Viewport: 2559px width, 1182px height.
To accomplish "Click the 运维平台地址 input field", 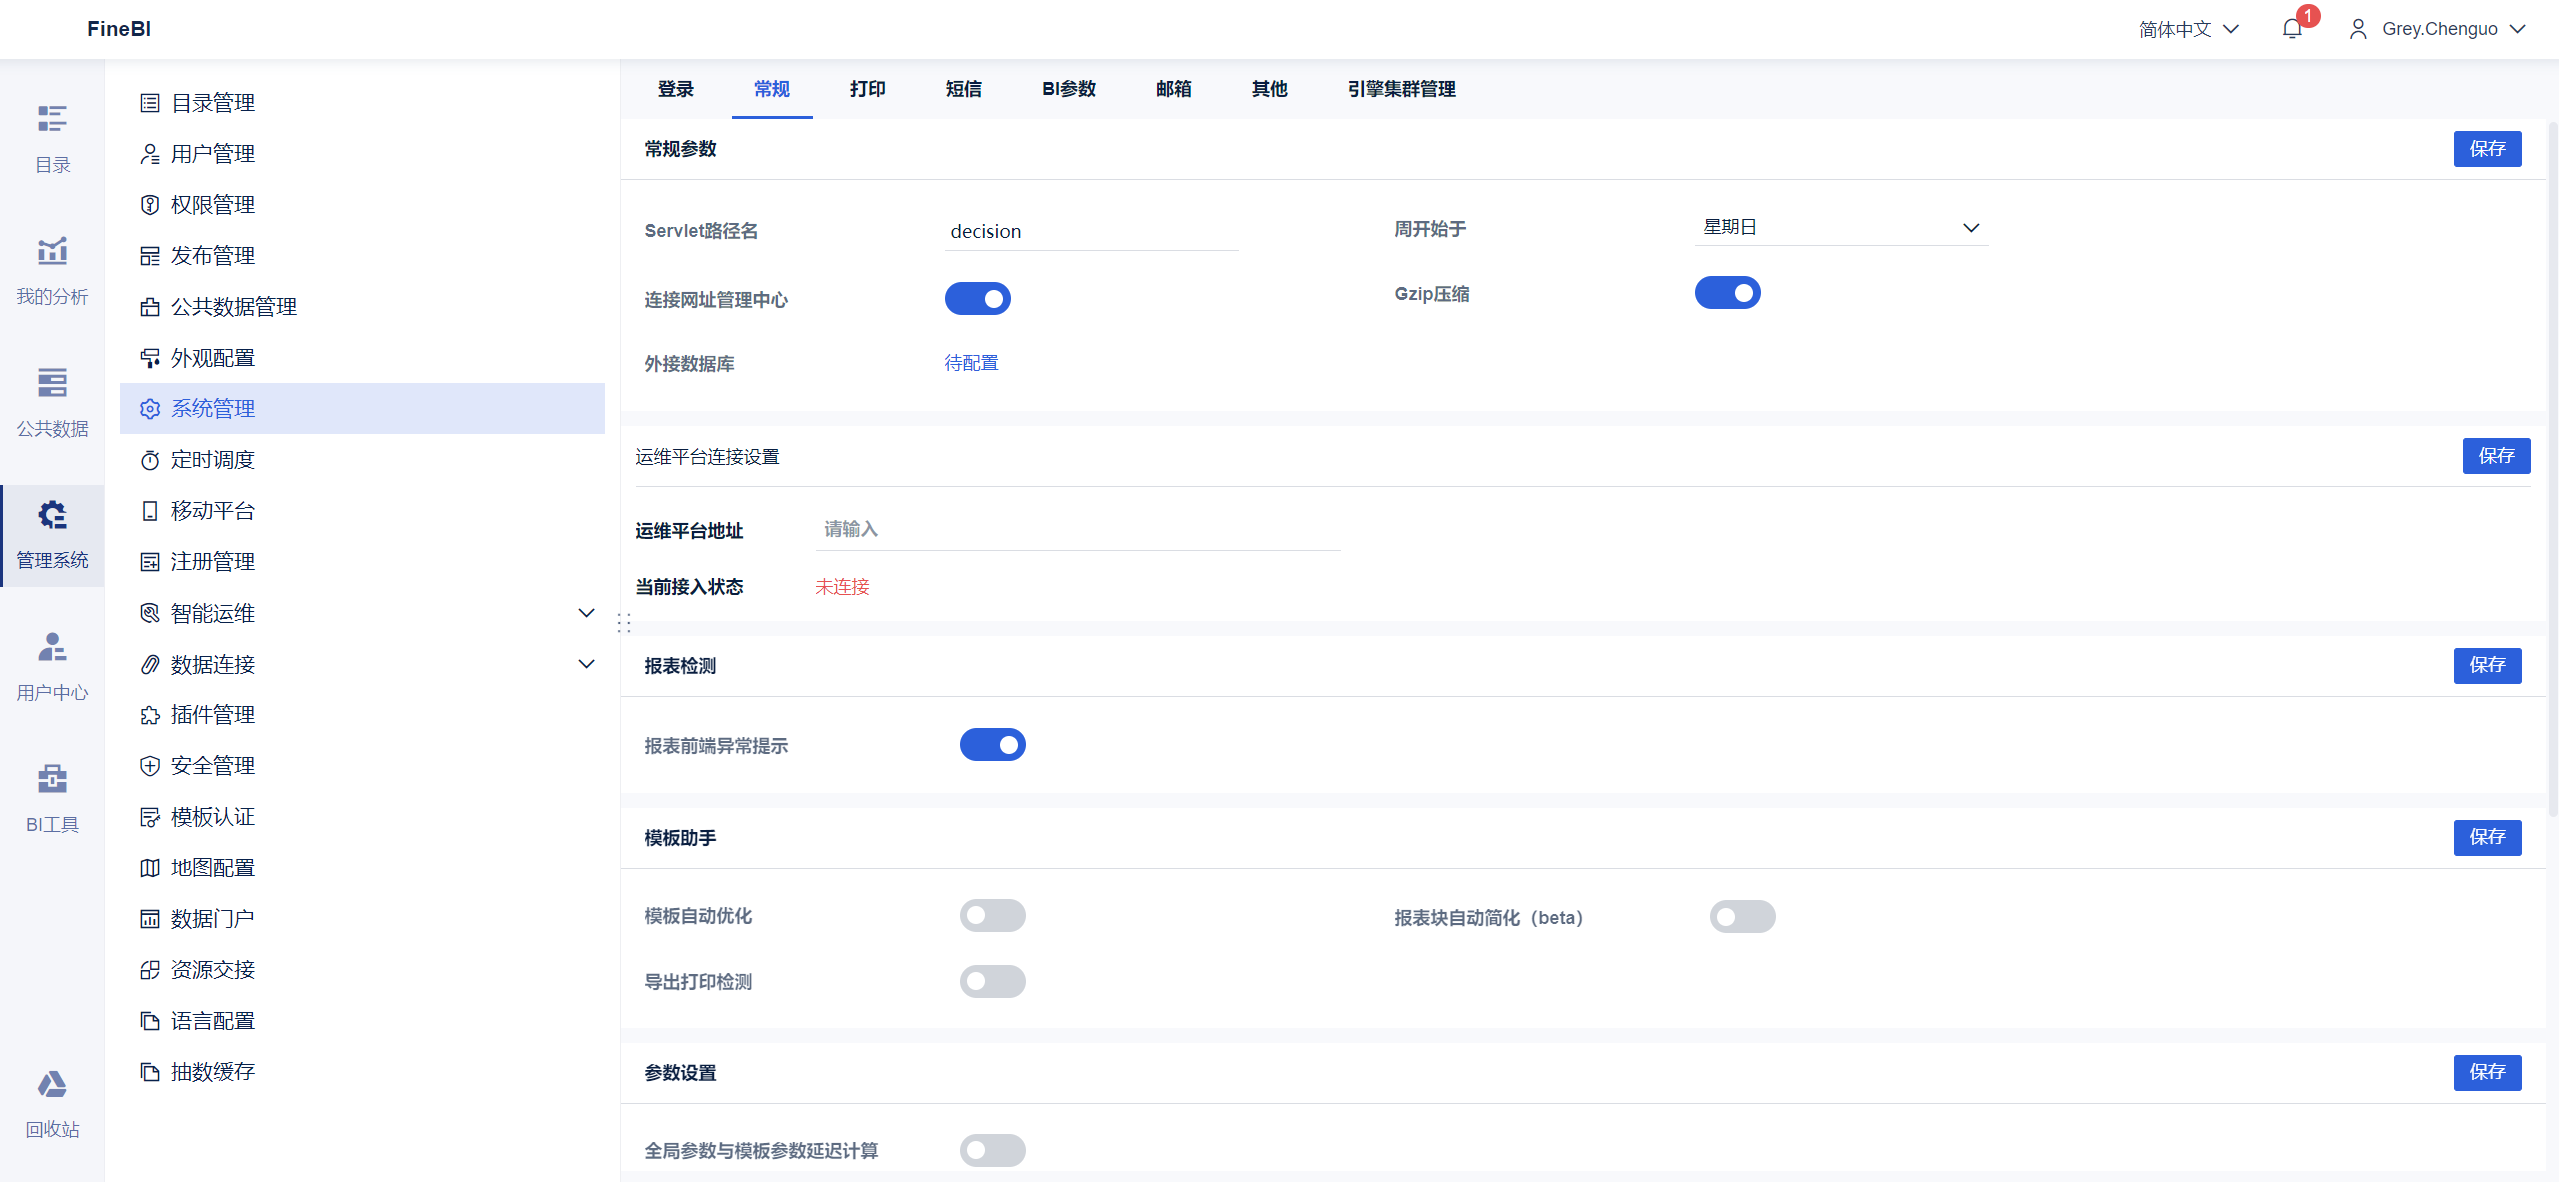I will (x=1077, y=529).
